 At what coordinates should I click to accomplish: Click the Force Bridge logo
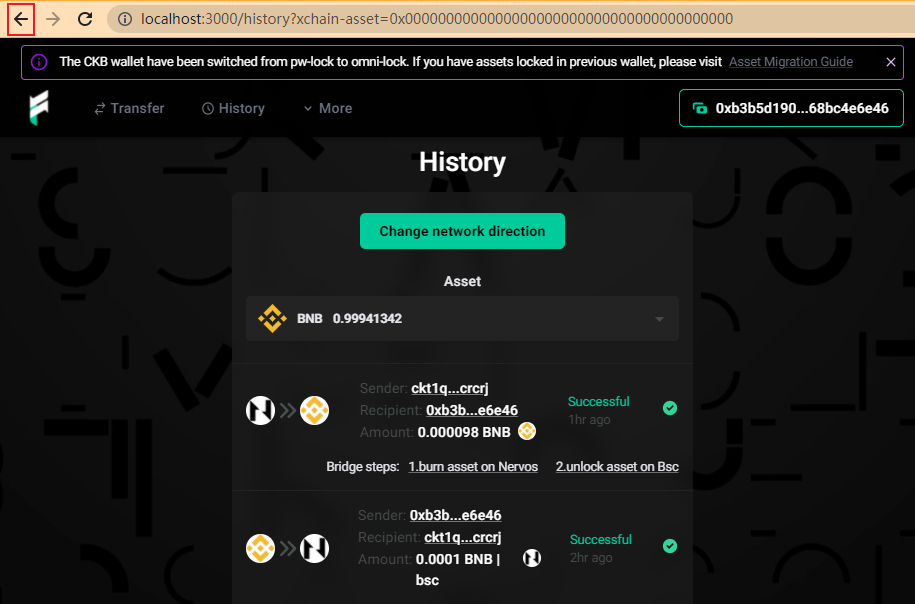(x=39, y=108)
